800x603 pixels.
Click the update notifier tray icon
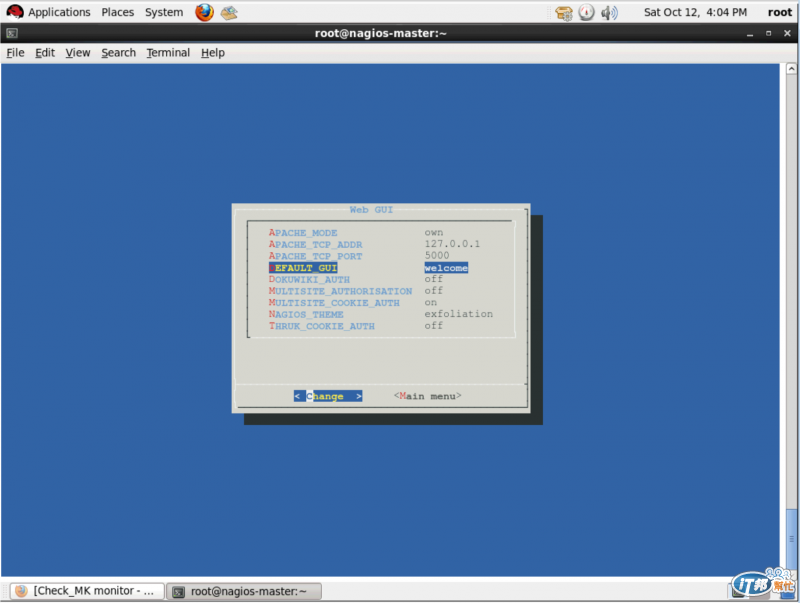pyautogui.click(x=586, y=12)
